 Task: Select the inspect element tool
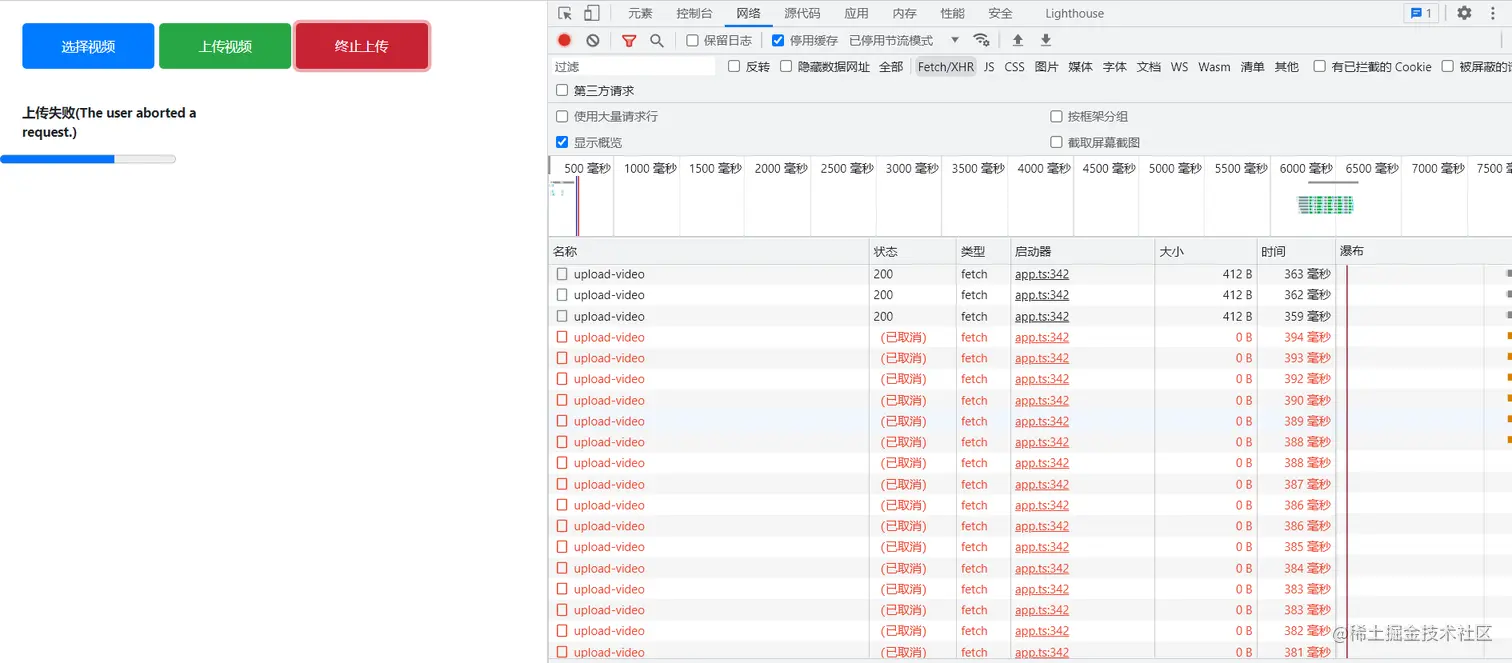[x=566, y=12]
